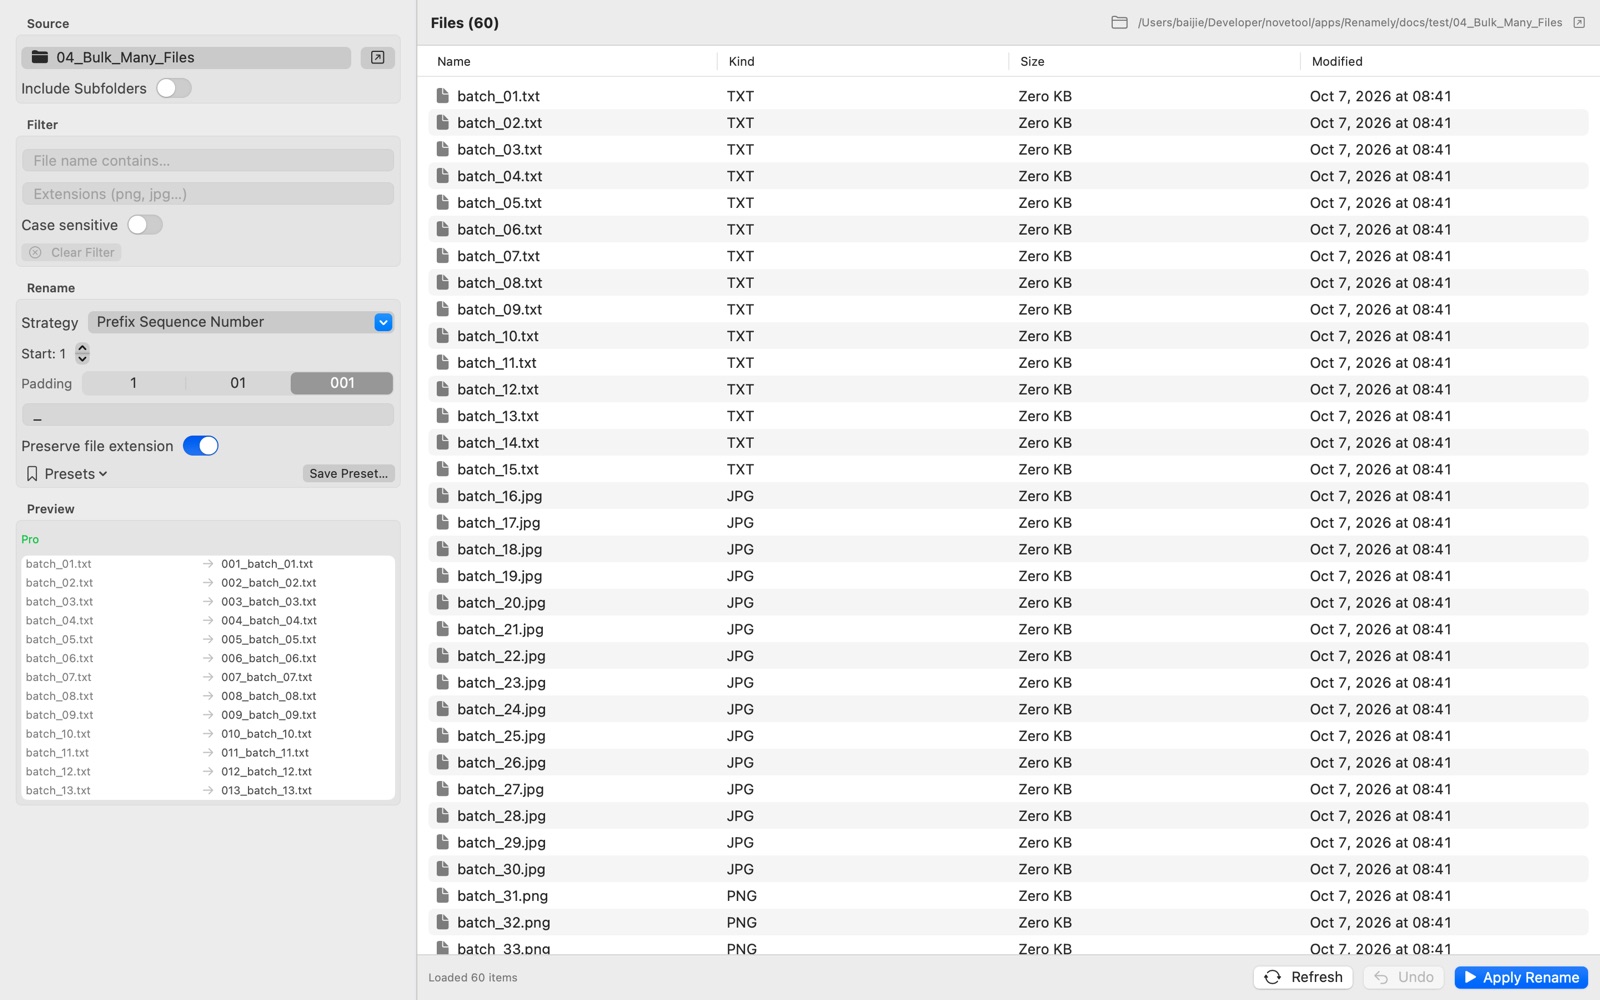Click preview entry 007_batch_07.txt
This screenshot has height=1000, width=1600.
click(266, 677)
